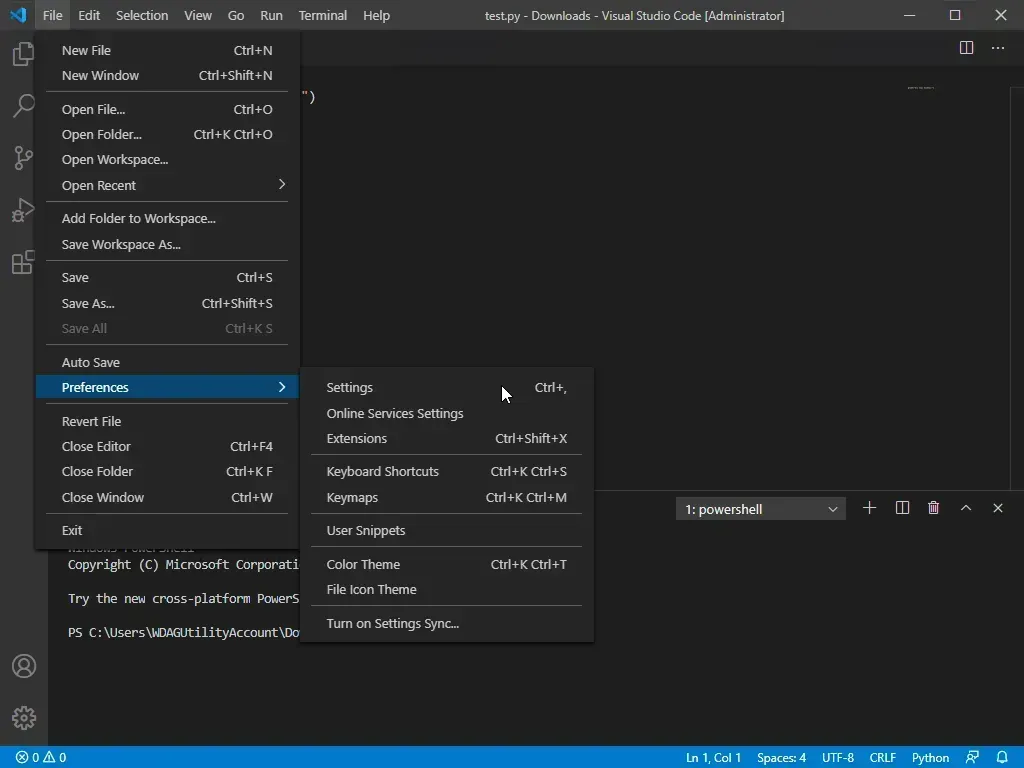Open the Extensions view icon in activity bar
The image size is (1024, 768).
point(24,263)
